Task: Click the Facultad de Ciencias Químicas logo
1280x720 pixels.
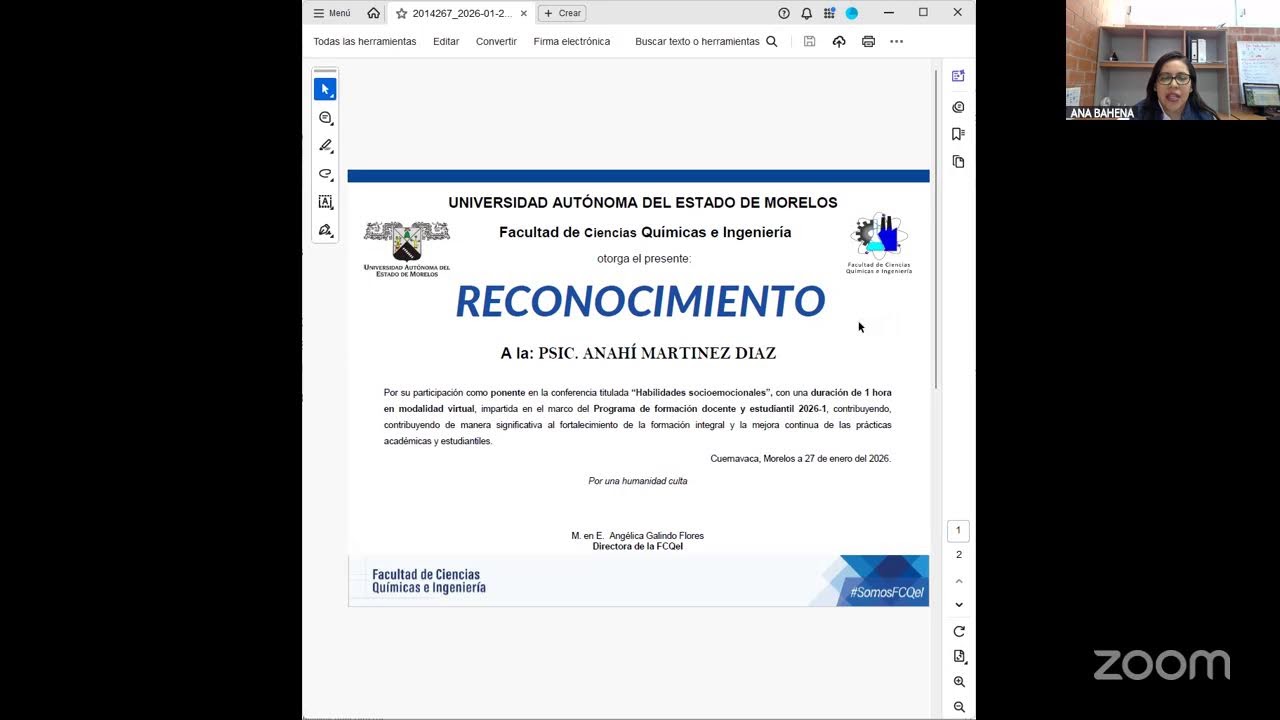Action: 879,243
